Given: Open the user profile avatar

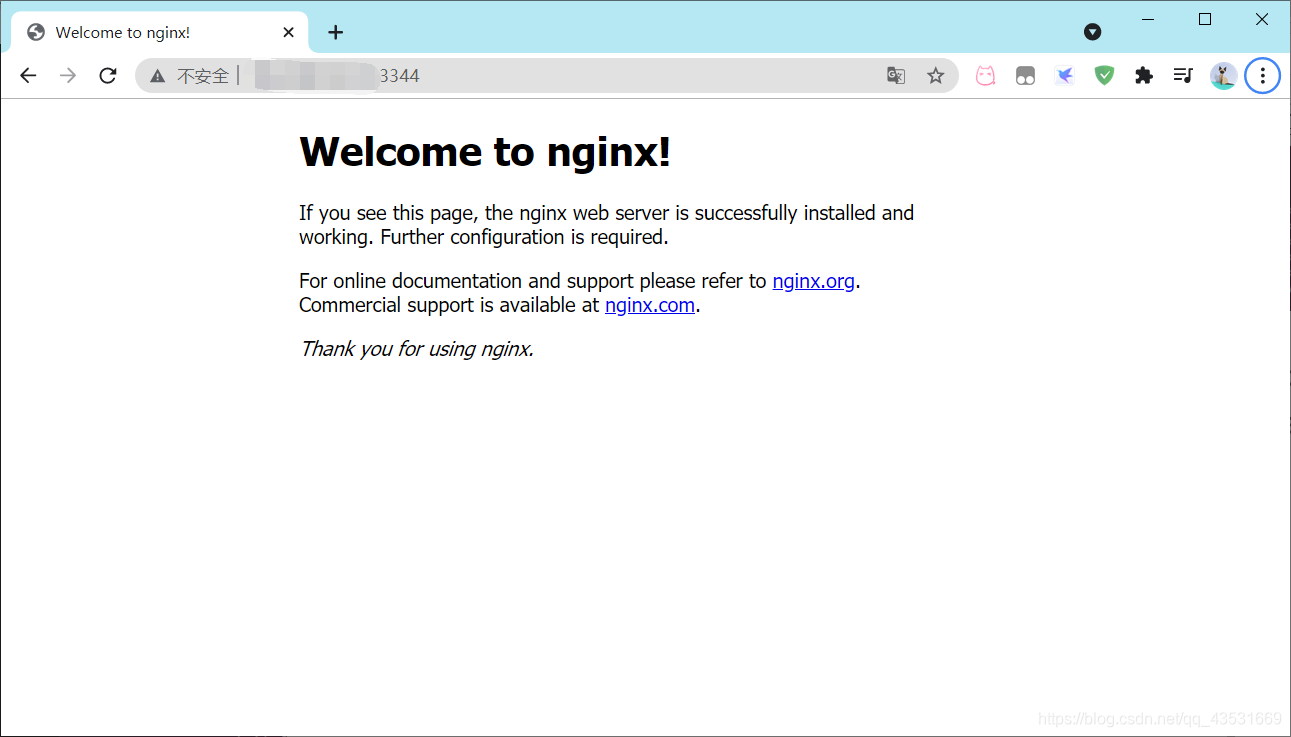Looking at the screenshot, I should [1223, 76].
